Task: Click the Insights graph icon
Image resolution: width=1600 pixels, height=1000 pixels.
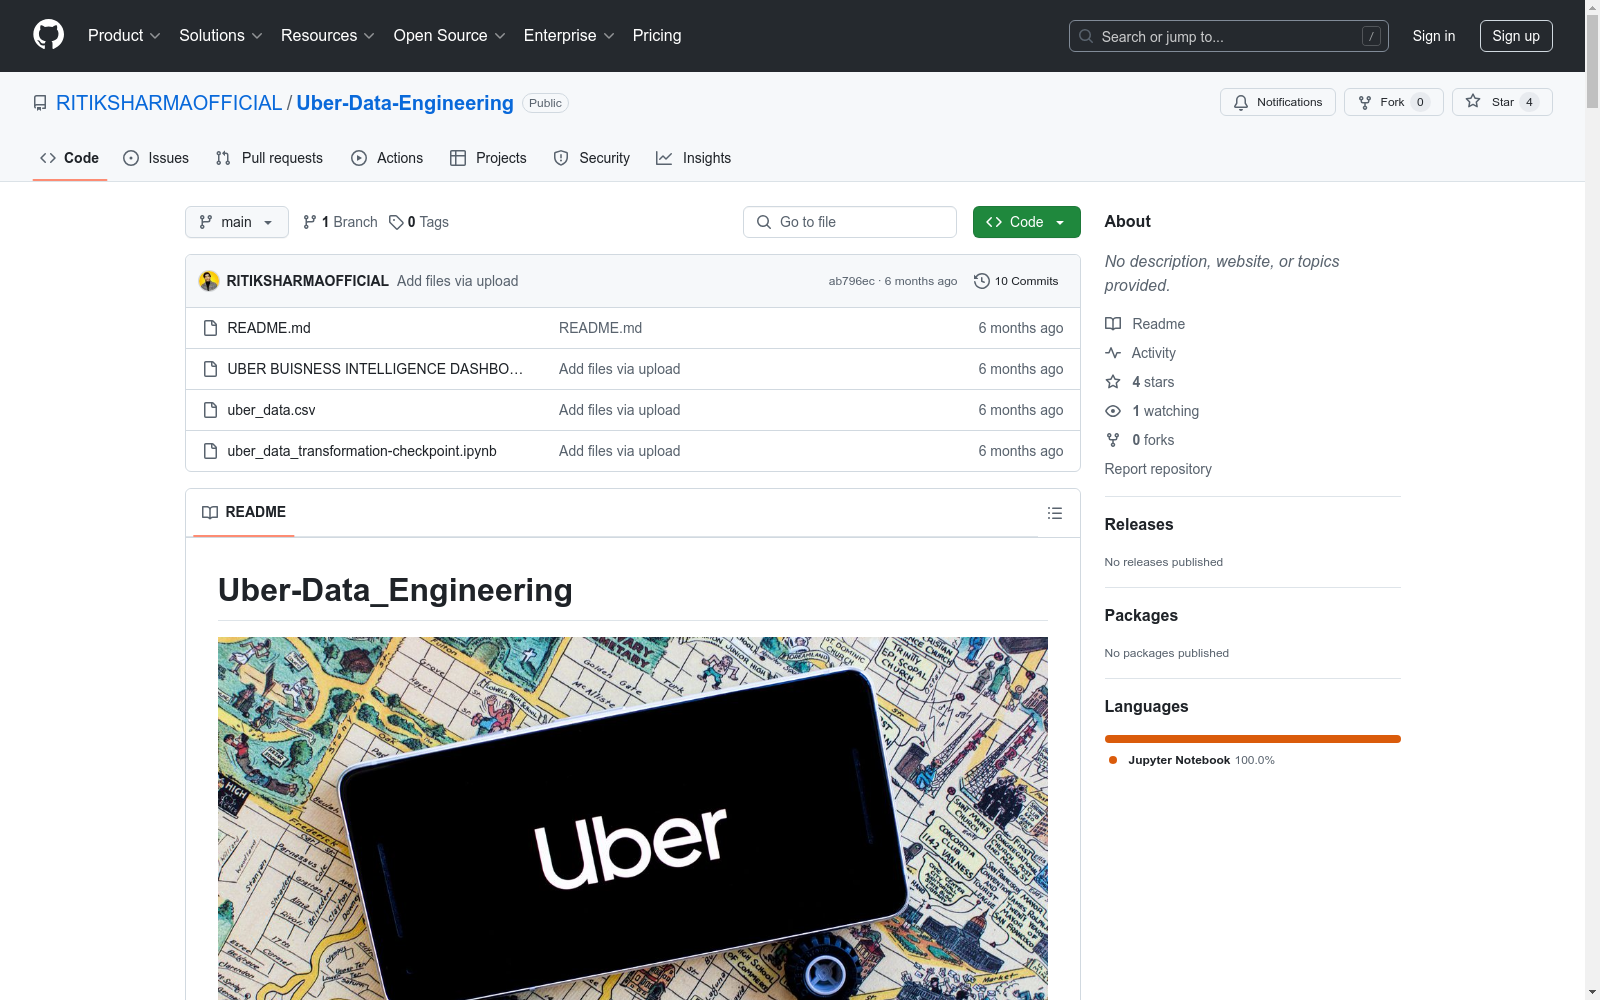Action: point(664,158)
